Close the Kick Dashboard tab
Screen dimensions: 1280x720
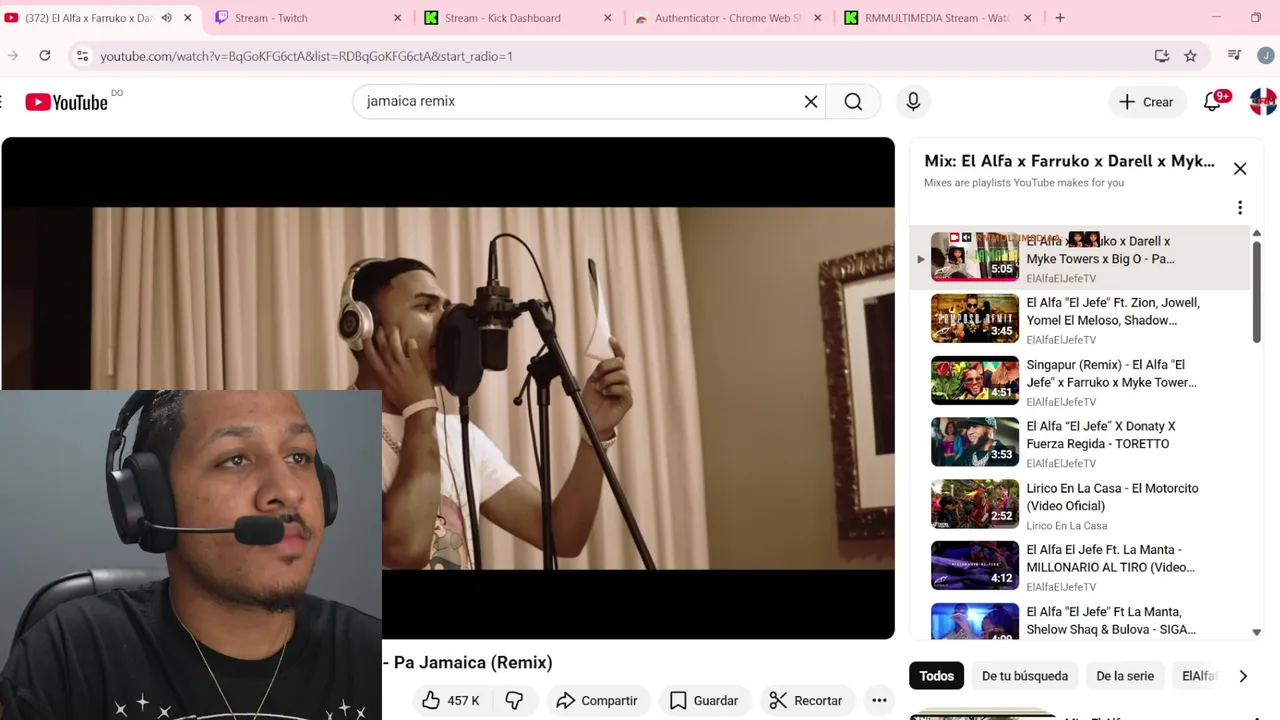pos(607,18)
